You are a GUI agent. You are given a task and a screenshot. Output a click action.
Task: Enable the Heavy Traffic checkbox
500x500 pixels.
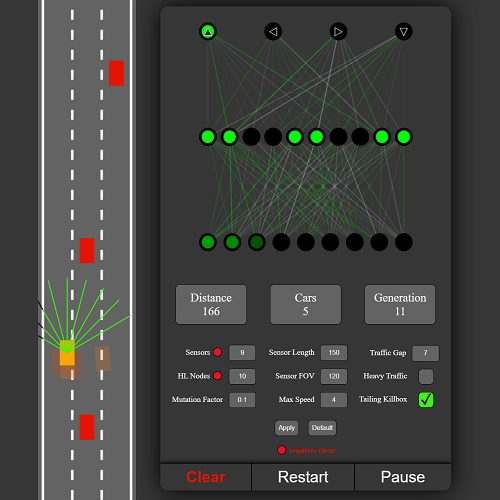tap(426, 376)
